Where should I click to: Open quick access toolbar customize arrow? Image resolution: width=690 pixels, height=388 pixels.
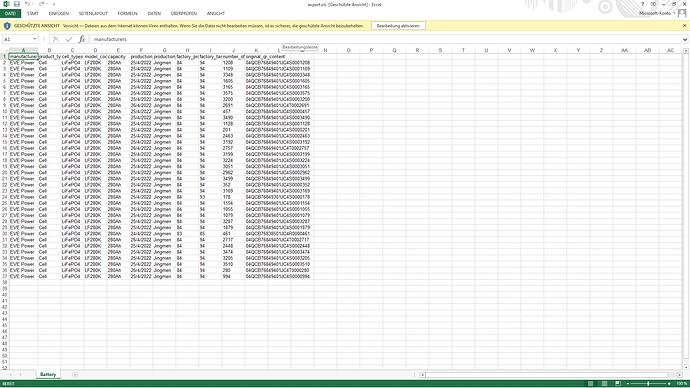click(x=54, y=4)
